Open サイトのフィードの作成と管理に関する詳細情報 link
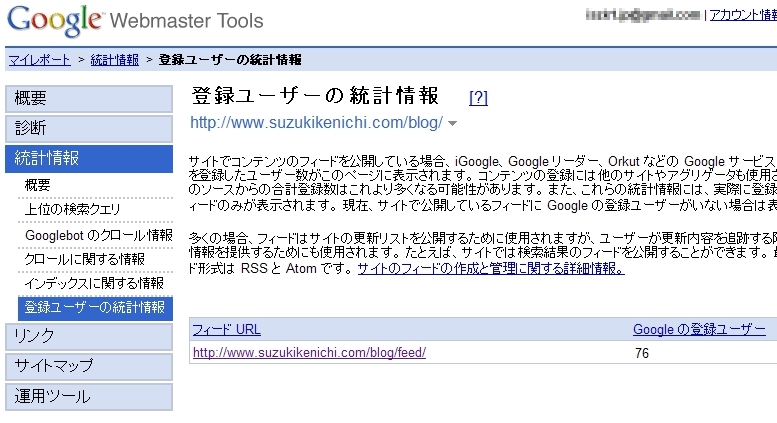This screenshot has width=777, height=423. point(491,268)
